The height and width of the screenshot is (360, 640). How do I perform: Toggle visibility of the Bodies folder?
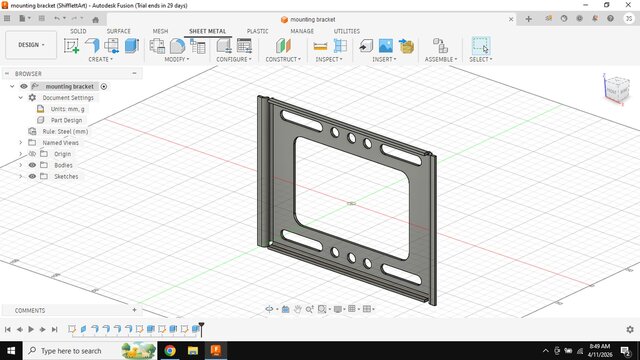32,165
